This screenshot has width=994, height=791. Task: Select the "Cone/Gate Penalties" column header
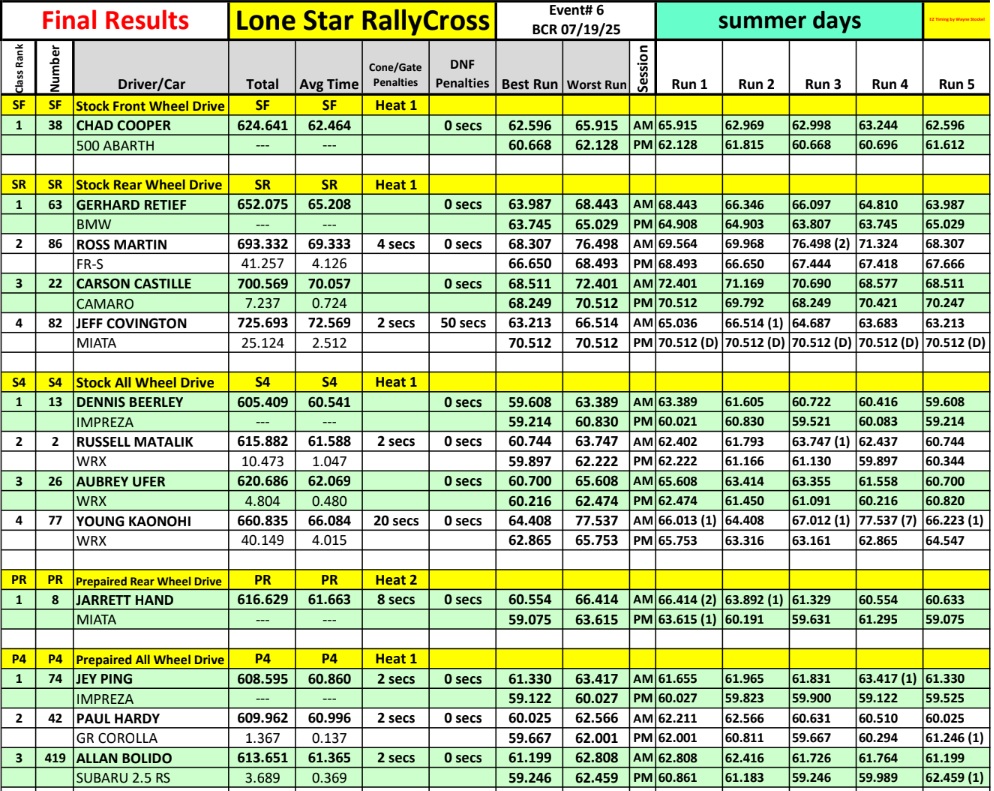396,75
